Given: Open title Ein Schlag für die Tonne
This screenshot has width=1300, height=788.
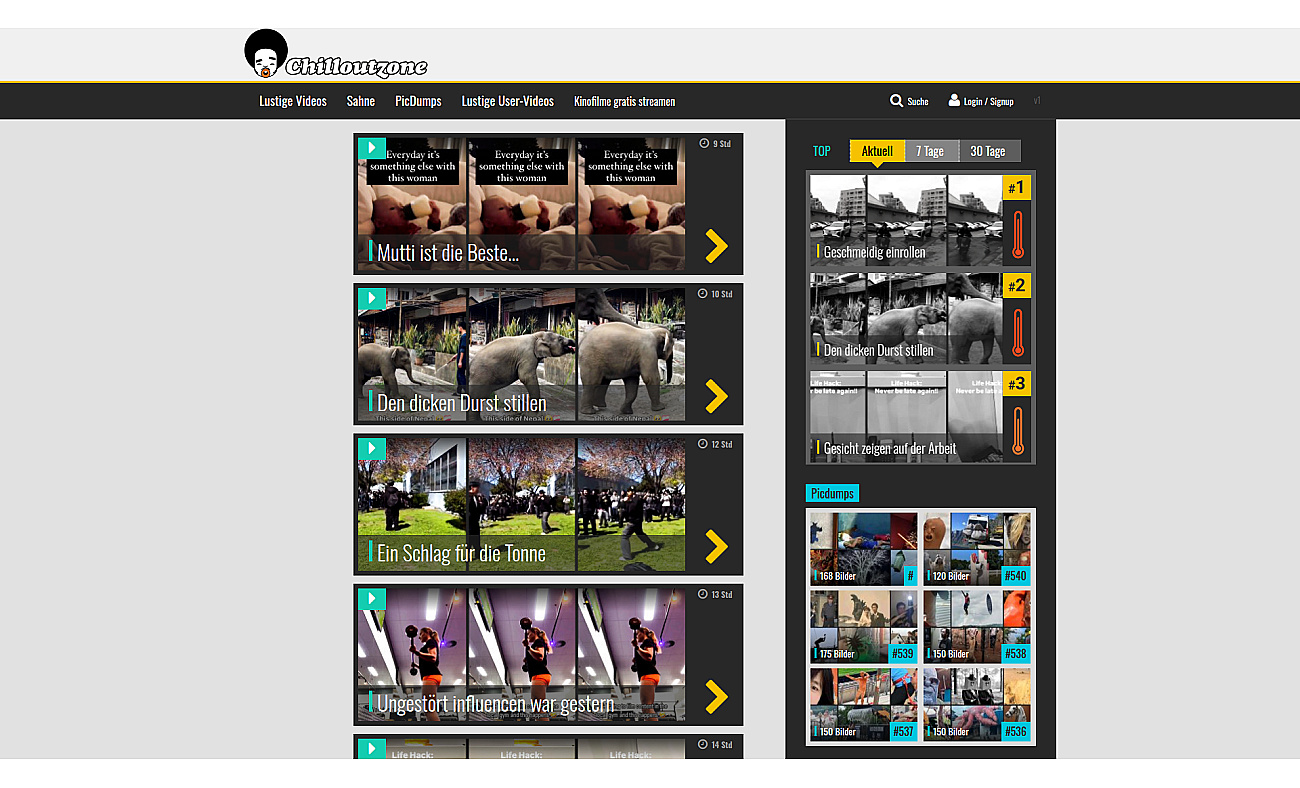Looking at the screenshot, I should tap(461, 553).
